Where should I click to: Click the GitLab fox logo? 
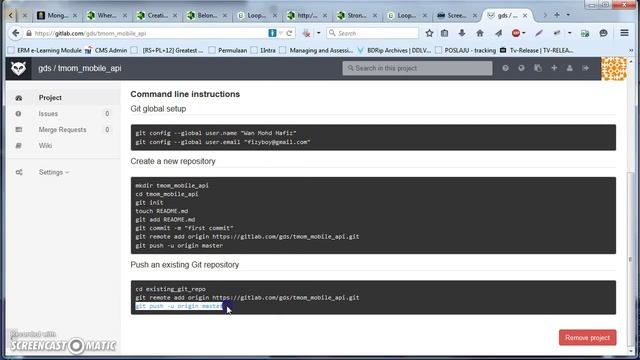click(x=18, y=68)
